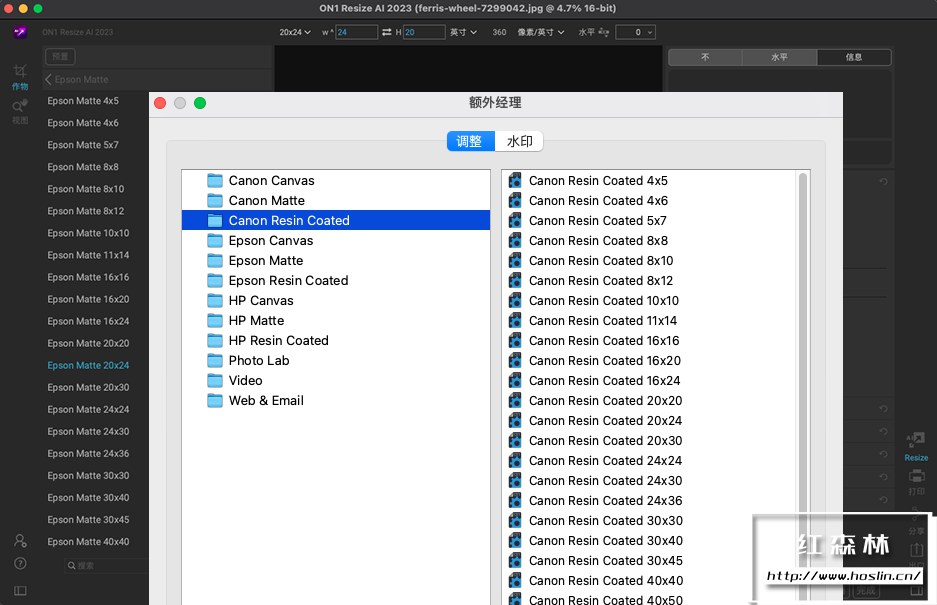Select Epson Matte 8x10 in sidebar

(x=86, y=189)
